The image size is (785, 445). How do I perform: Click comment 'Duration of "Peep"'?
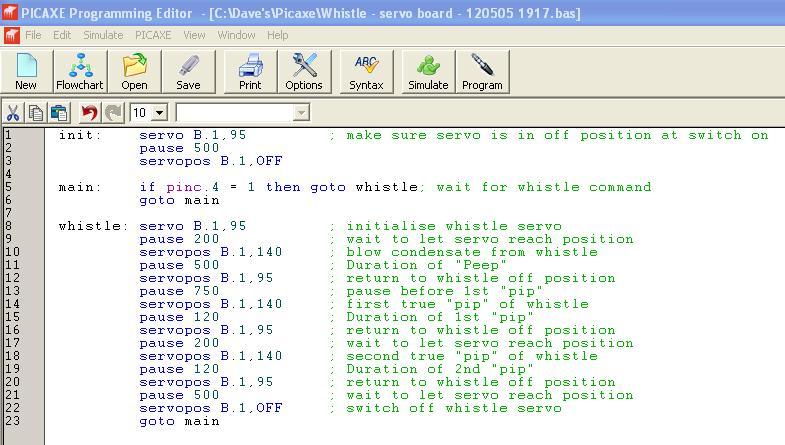coord(427,265)
